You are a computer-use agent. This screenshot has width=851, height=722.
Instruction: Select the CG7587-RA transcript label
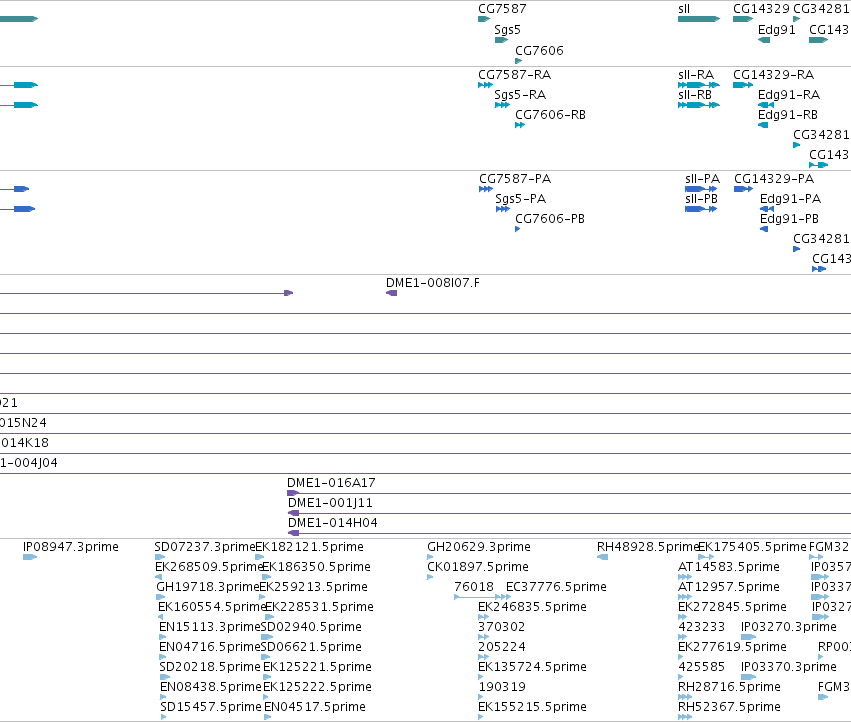515,74
